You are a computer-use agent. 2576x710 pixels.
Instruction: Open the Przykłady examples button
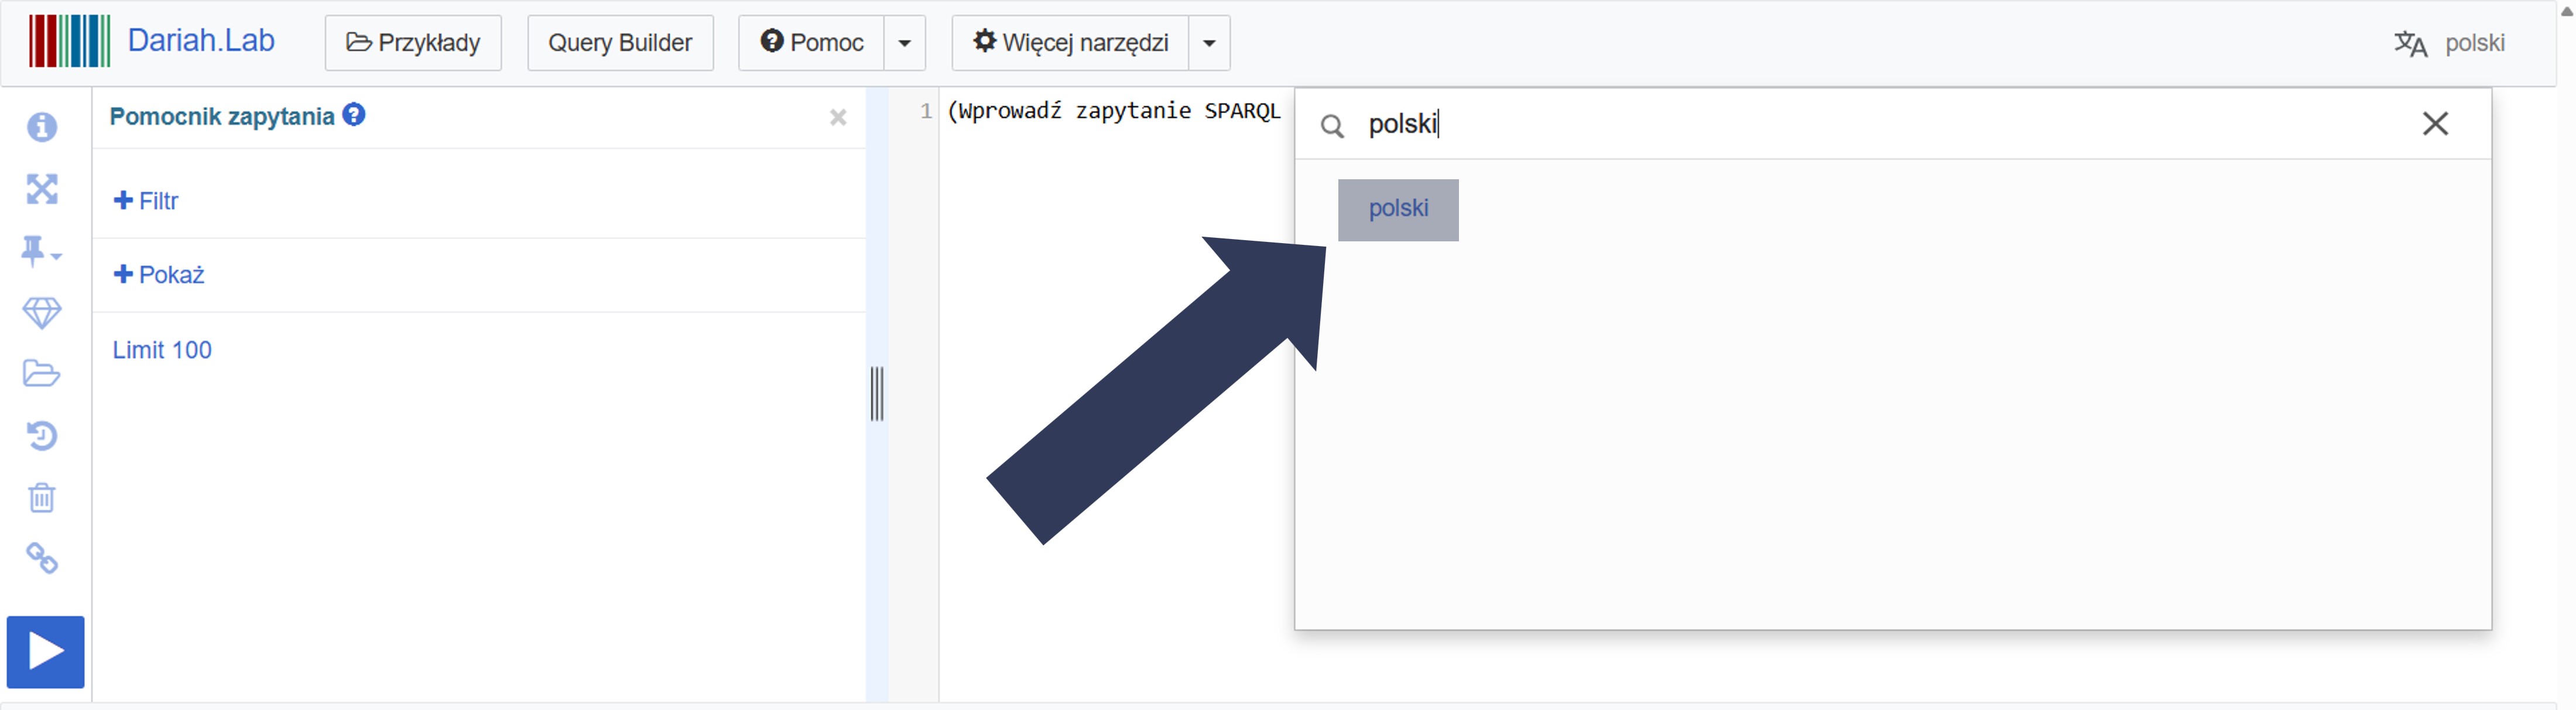pos(413,43)
